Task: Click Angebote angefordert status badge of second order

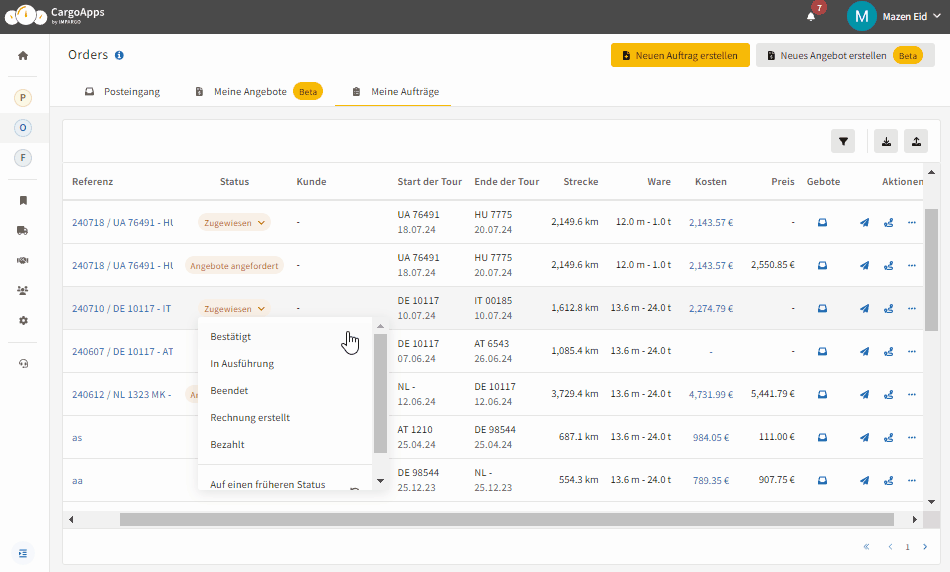Action: (234, 265)
